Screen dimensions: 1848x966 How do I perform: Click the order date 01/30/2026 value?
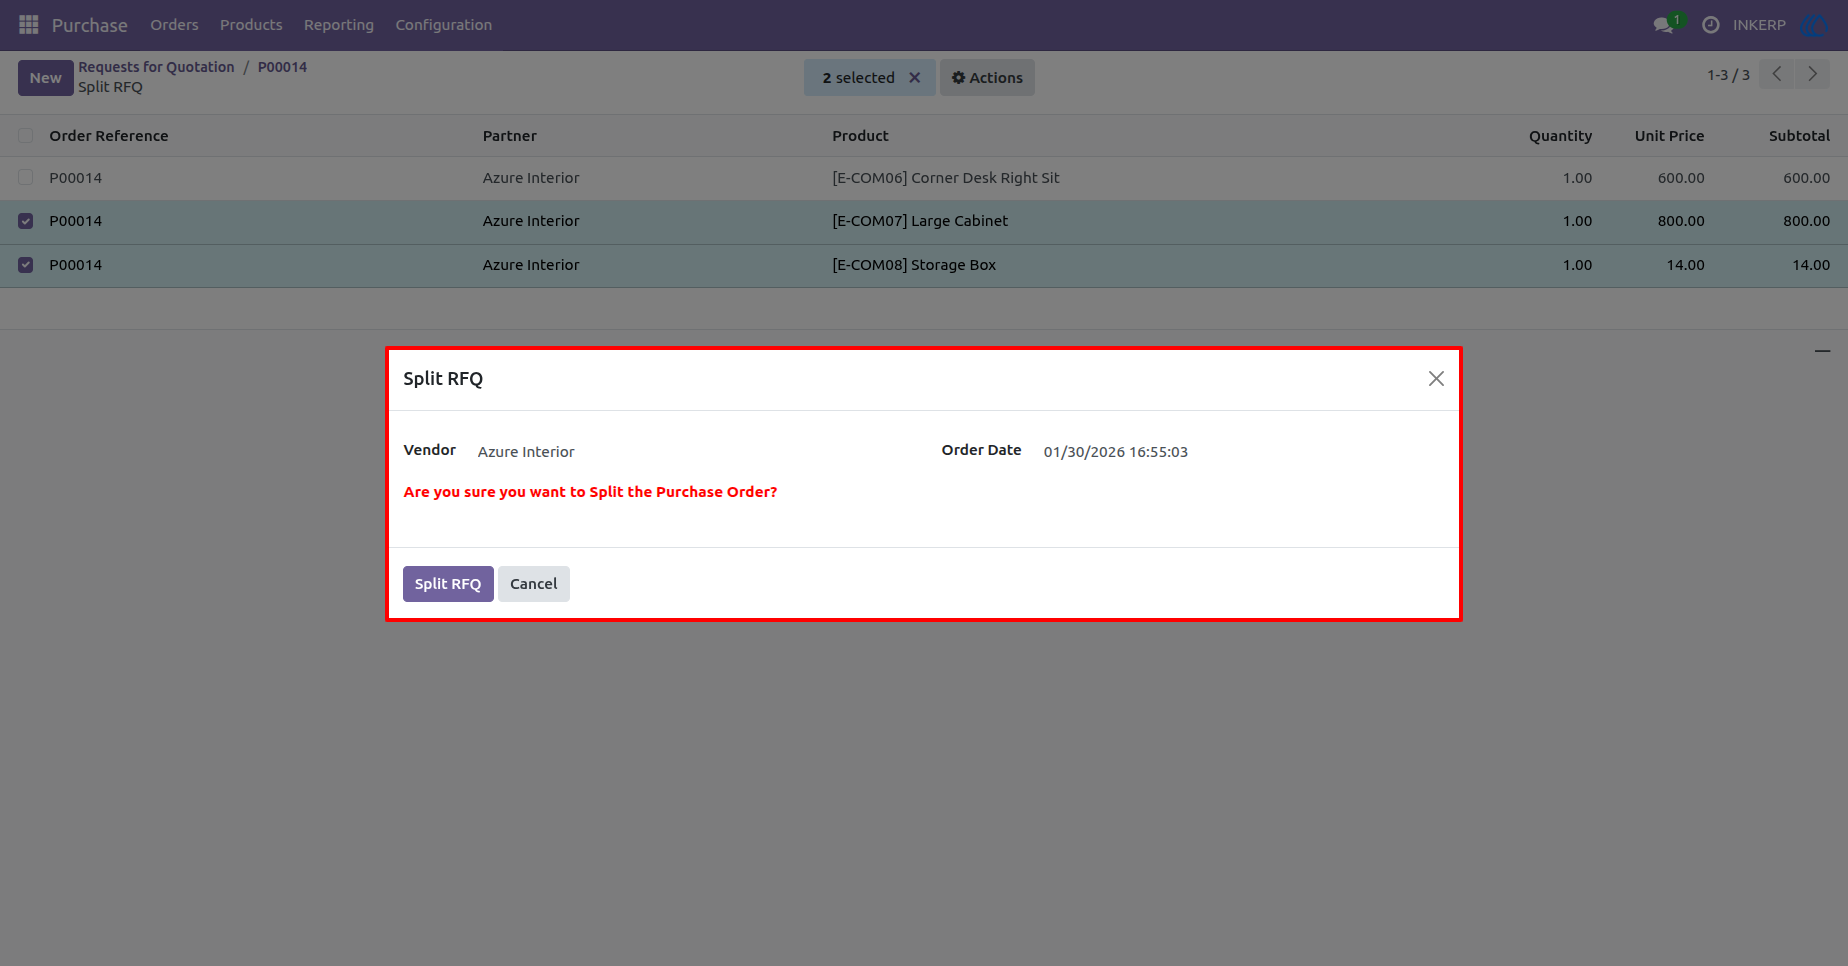point(1116,452)
